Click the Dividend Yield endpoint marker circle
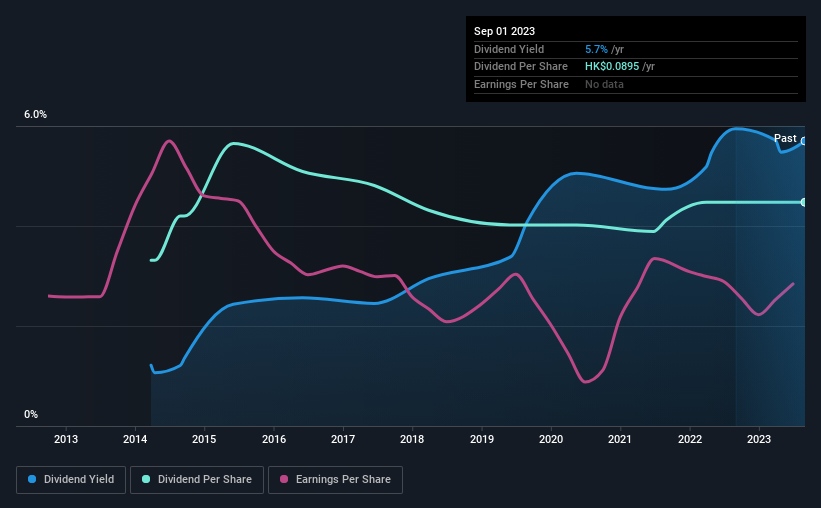This screenshot has width=821, height=508. point(804,141)
